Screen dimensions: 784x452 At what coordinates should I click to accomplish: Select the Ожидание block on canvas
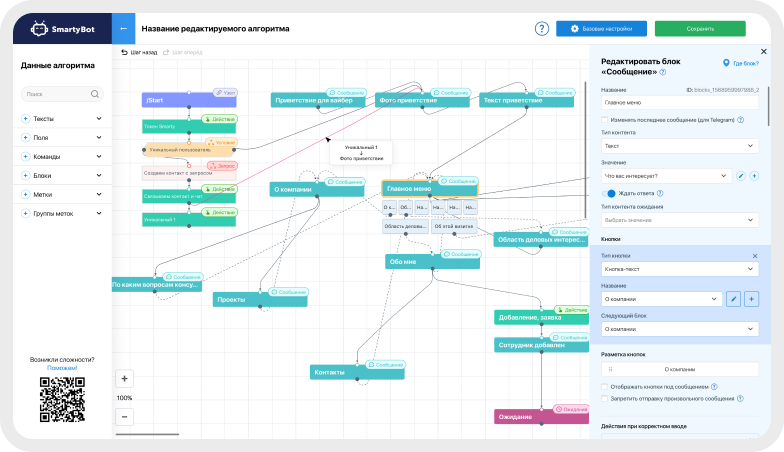point(542,416)
